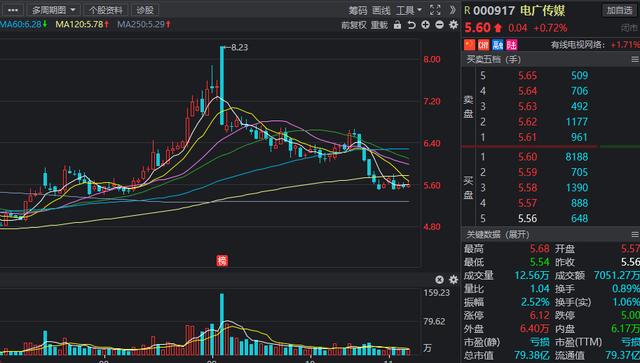The height and width of the screenshot is (363, 640).
Task: Click the 8.00 price axis label
Action: (x=432, y=60)
